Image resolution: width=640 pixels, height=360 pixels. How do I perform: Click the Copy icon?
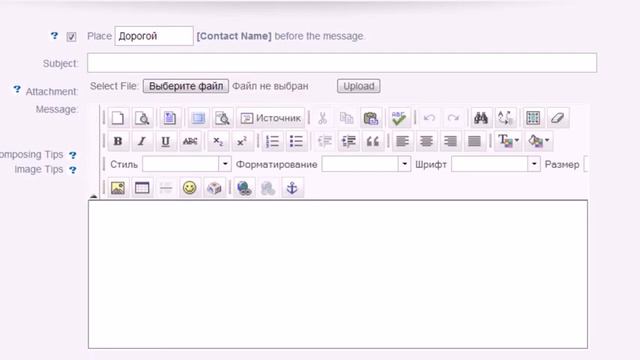tap(346, 118)
